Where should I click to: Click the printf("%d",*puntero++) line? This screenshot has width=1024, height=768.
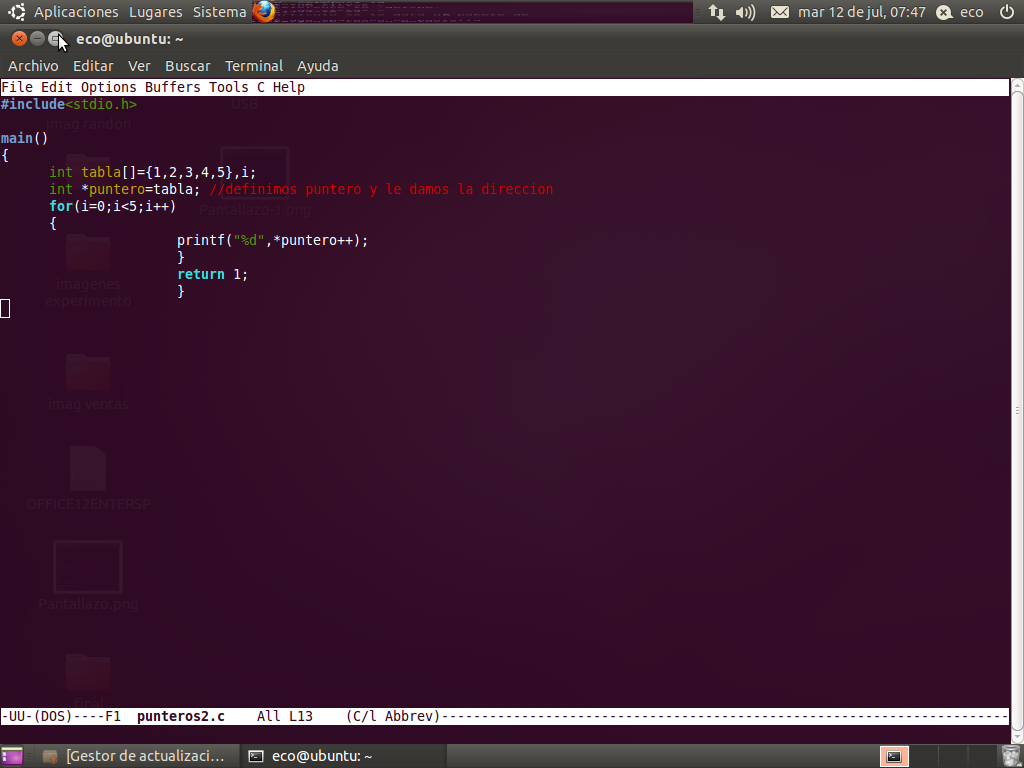[272, 240]
